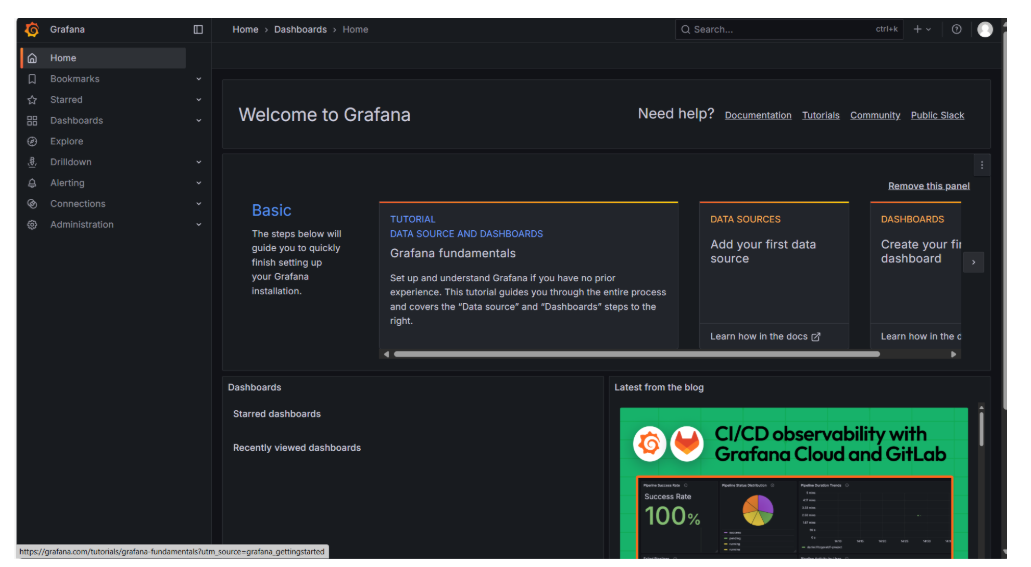Expand the Drilldown section chevron
The height and width of the screenshot is (567, 1031).
(x=199, y=162)
